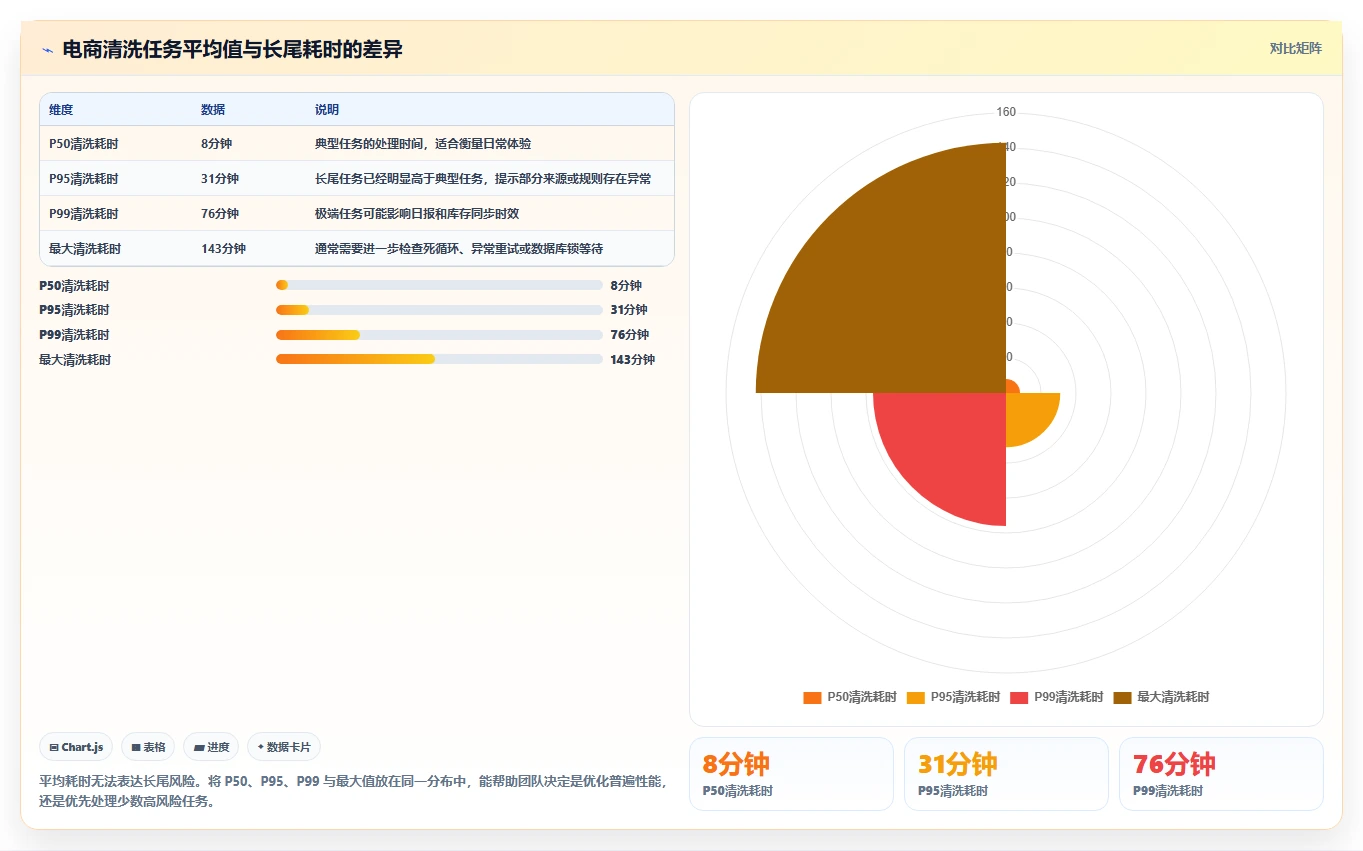Click the 143分钟 value beside progress bar
Image resolution: width=1363 pixels, height=851 pixels.
[632, 360]
